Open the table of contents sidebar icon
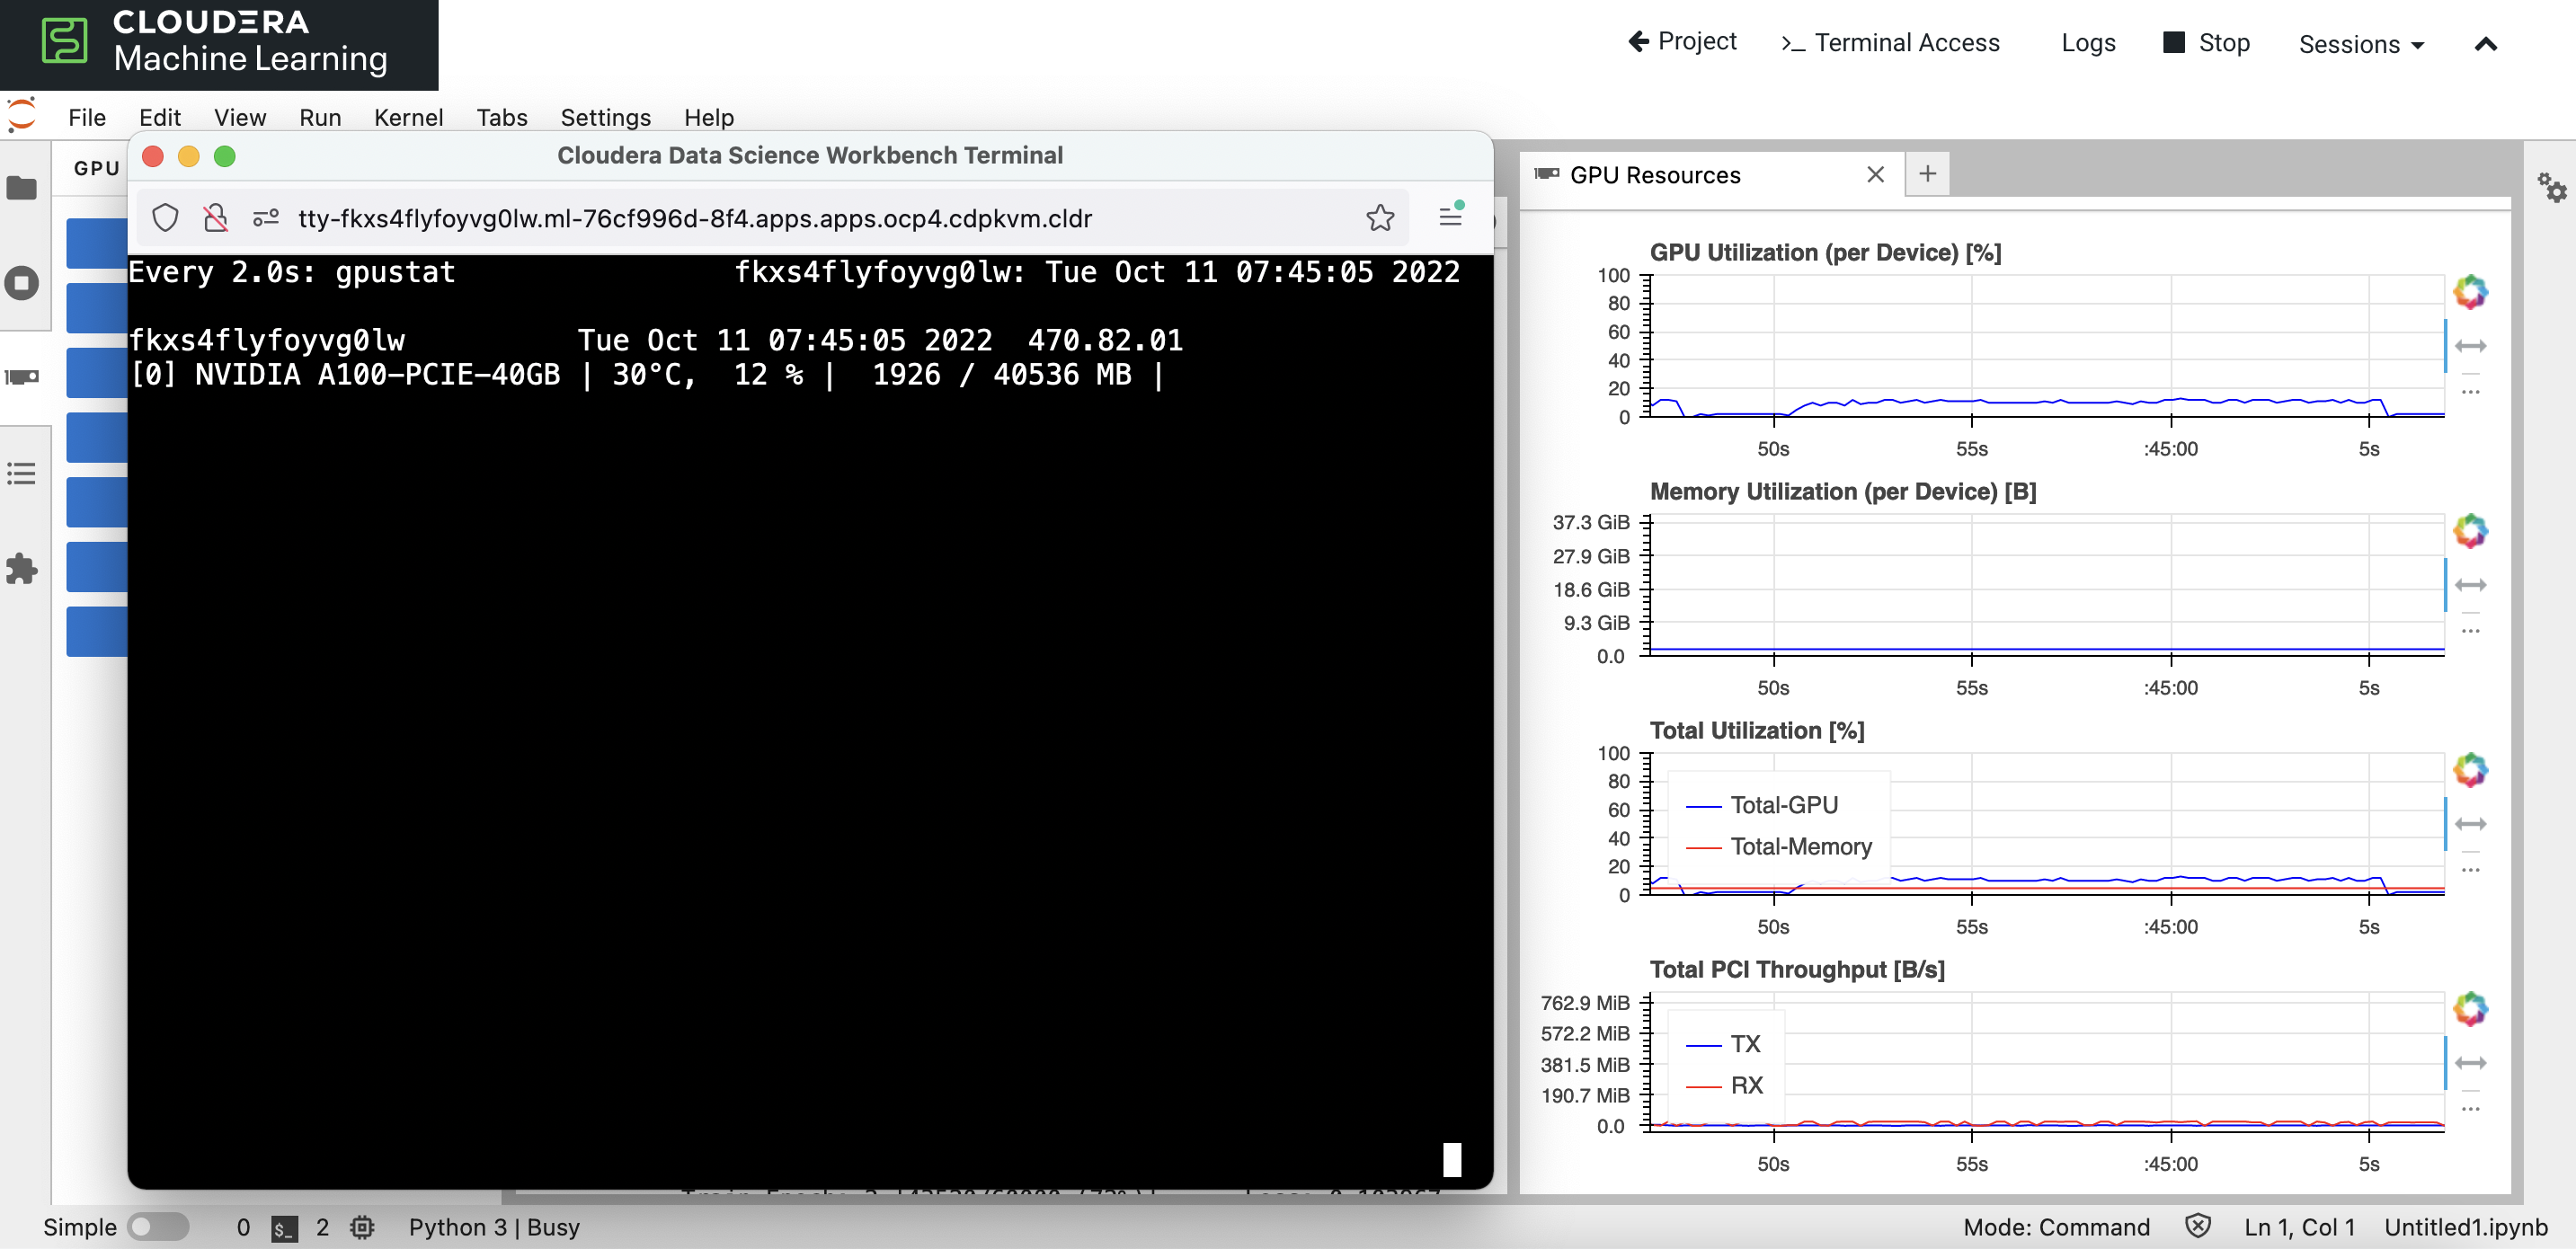The height and width of the screenshot is (1249, 2576). pyautogui.click(x=22, y=473)
